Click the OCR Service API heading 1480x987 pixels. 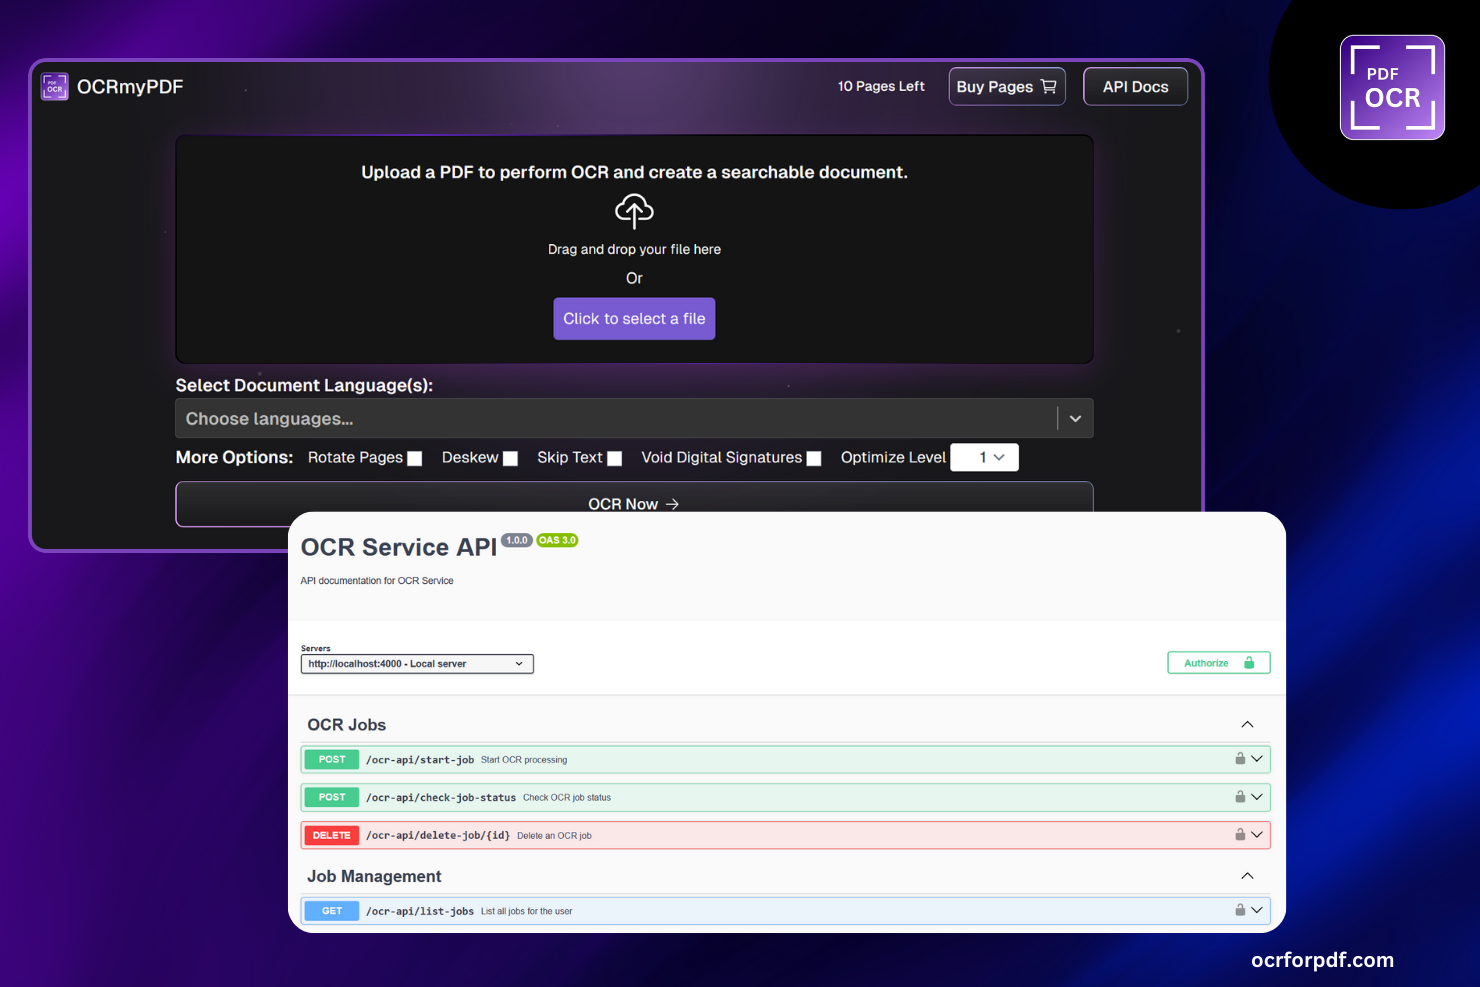pyautogui.click(x=399, y=547)
